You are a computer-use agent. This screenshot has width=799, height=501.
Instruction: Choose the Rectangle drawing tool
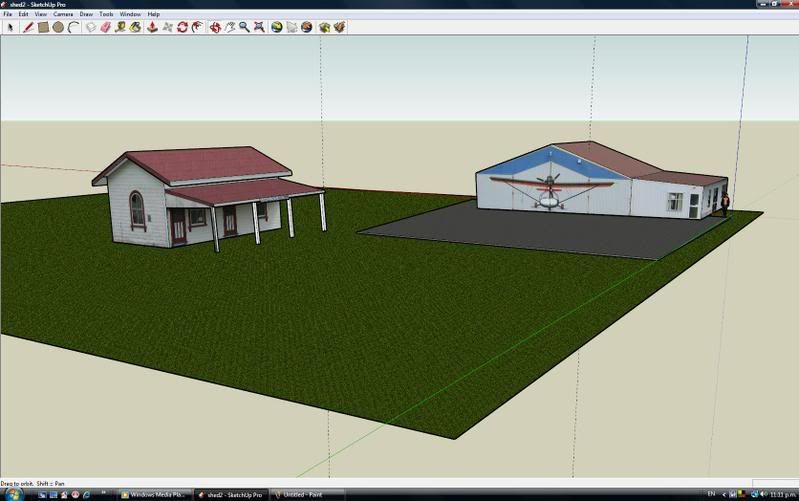[x=43, y=27]
